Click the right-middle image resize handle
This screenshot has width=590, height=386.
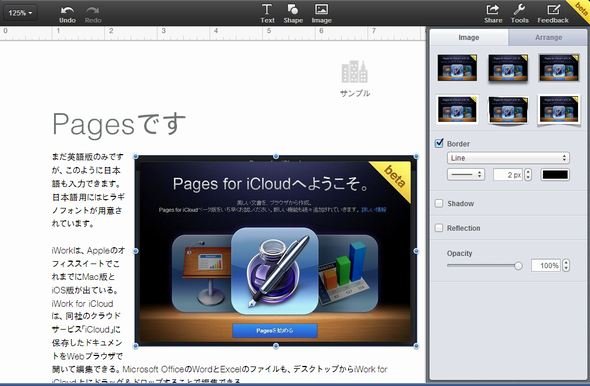(416, 251)
